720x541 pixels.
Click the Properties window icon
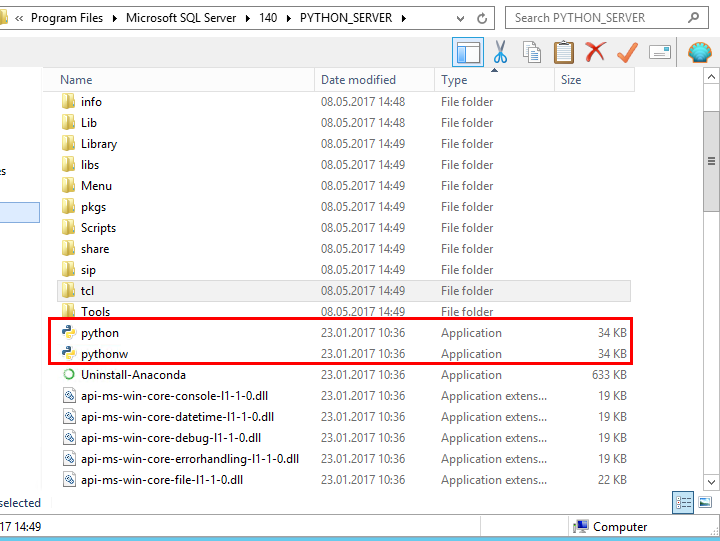tap(660, 52)
